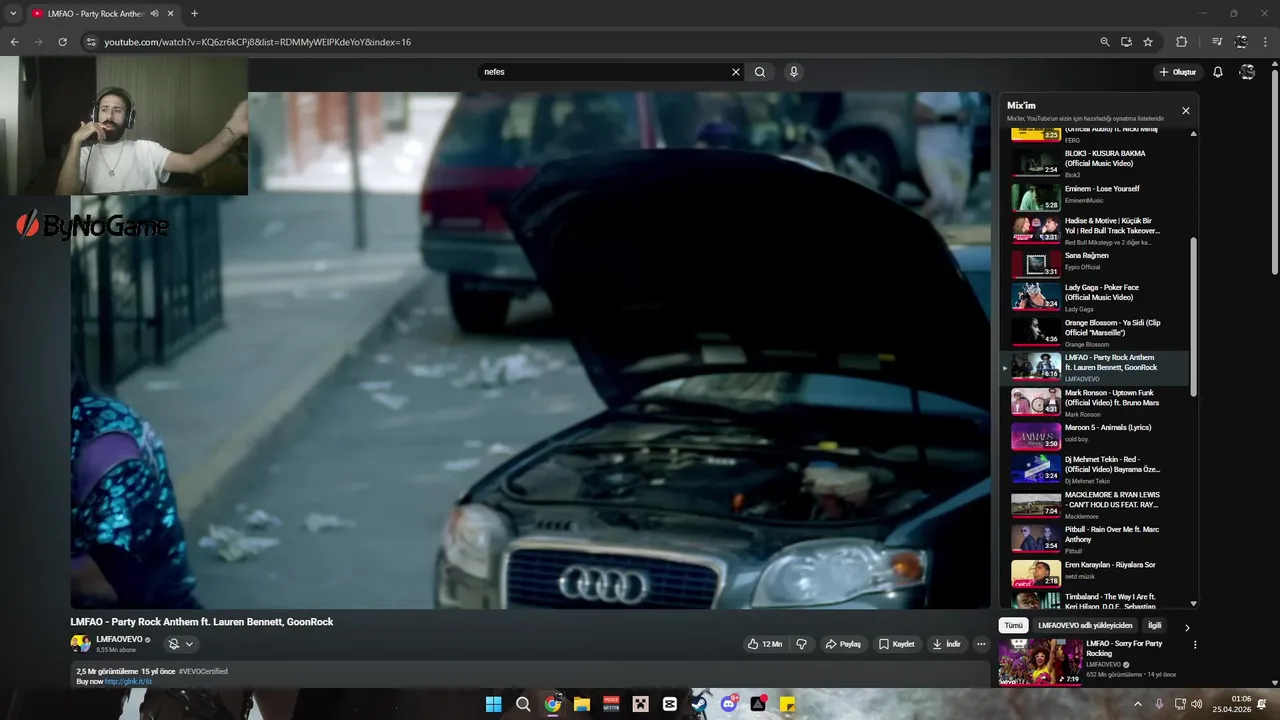
Task: Click the 'Kaydet' save button
Action: tap(897, 644)
